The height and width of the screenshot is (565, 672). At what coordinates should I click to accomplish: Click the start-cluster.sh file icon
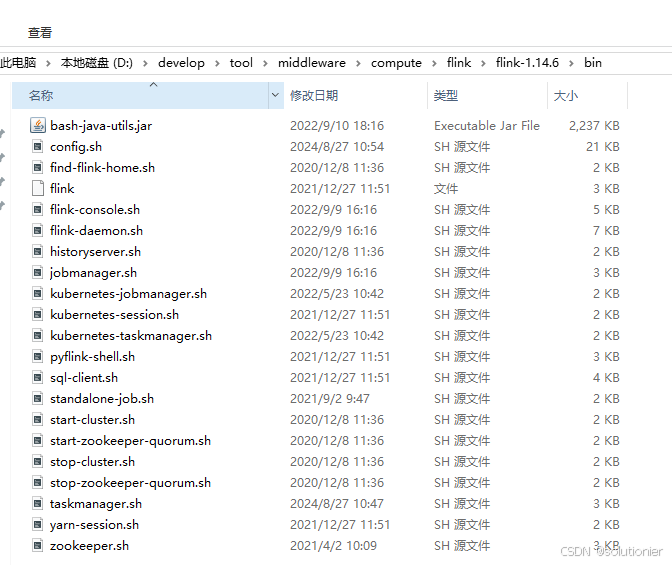38,420
